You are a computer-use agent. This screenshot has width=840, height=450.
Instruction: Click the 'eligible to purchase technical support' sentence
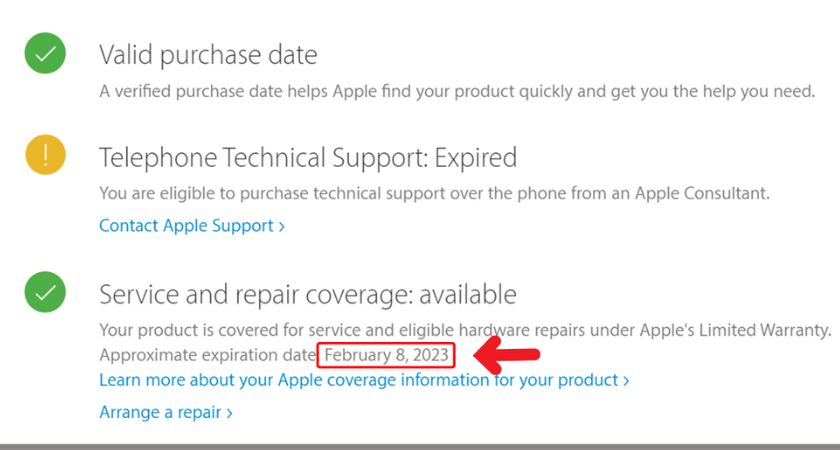(432, 192)
